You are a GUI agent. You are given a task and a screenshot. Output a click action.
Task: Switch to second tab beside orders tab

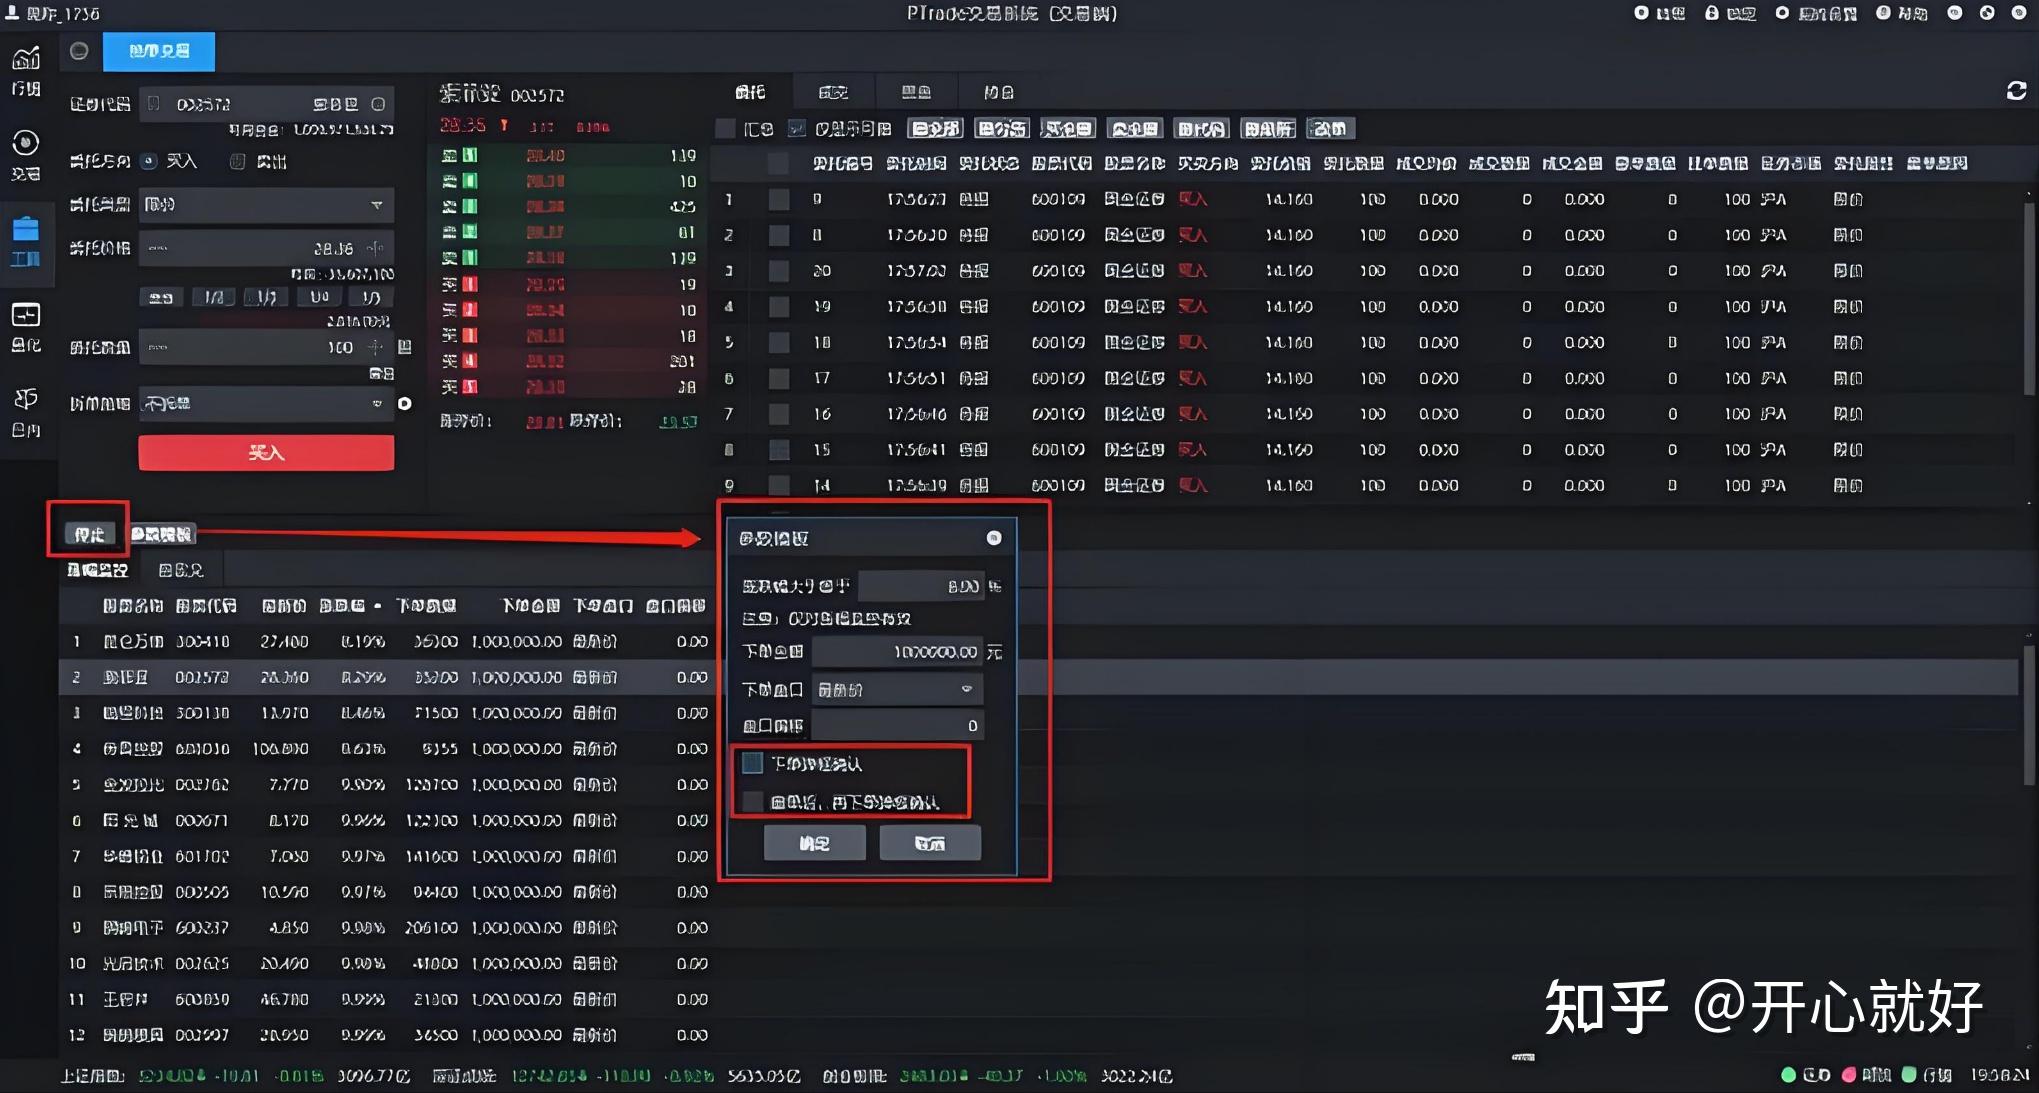click(832, 92)
